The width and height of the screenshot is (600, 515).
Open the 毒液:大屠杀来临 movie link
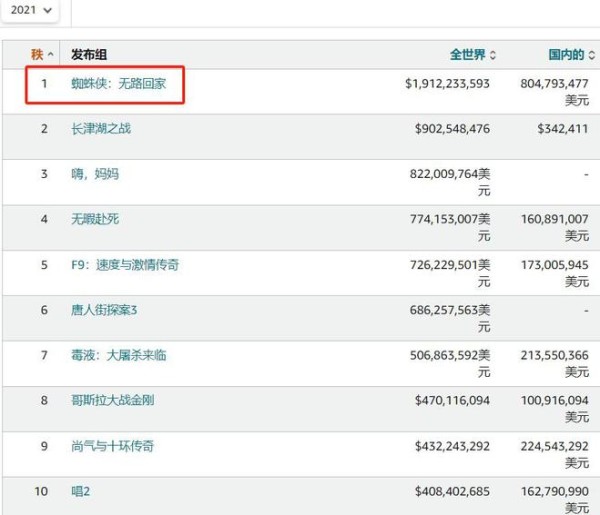coord(119,355)
